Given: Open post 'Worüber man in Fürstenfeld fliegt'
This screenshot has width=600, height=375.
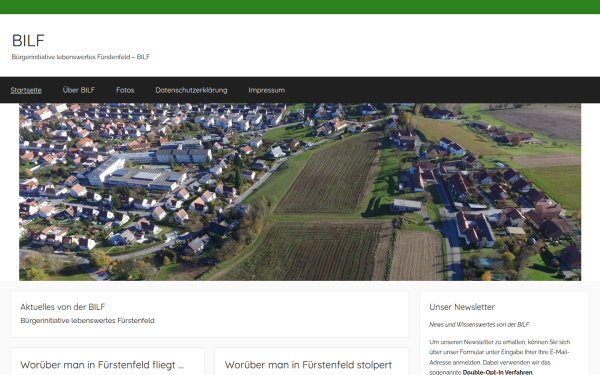Looking at the screenshot, I should coord(102,365).
